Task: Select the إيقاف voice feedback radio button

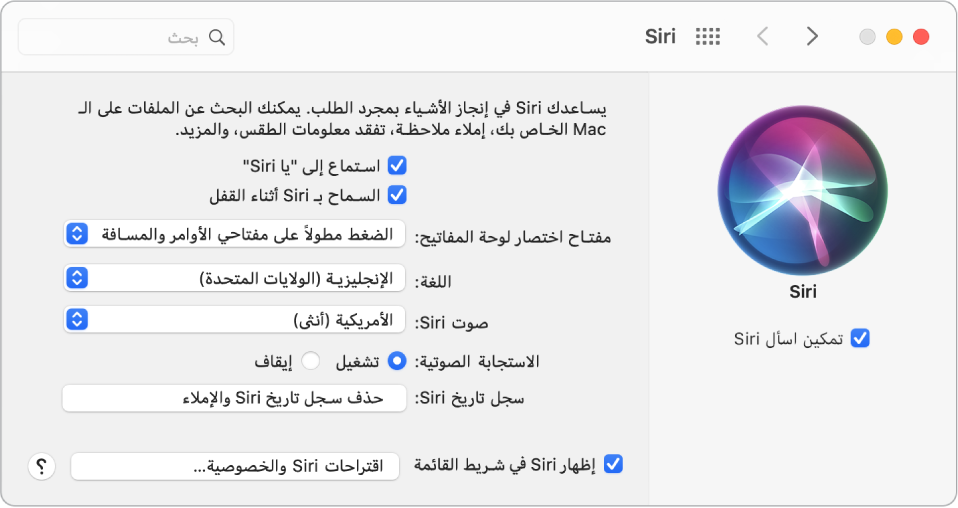Action: [x=310, y=361]
